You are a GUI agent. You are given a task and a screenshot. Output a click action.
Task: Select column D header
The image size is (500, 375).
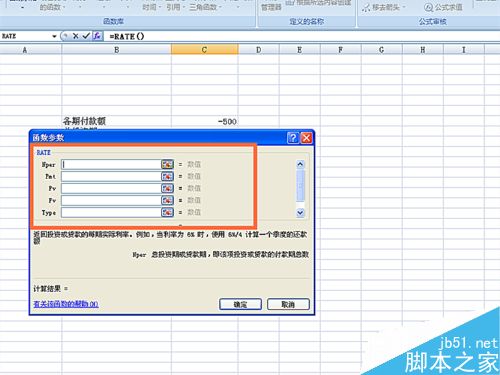[259, 50]
